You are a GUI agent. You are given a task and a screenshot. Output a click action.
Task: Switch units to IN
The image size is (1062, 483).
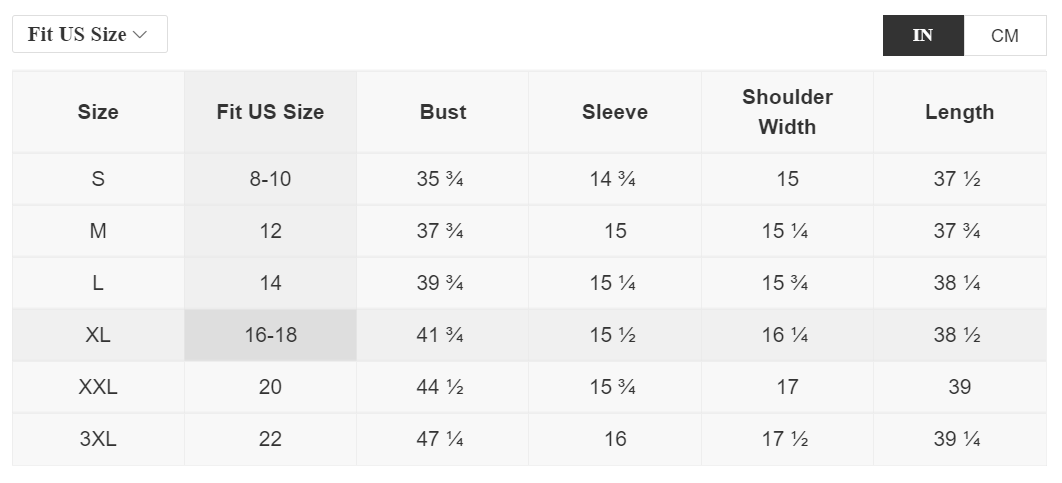923,36
